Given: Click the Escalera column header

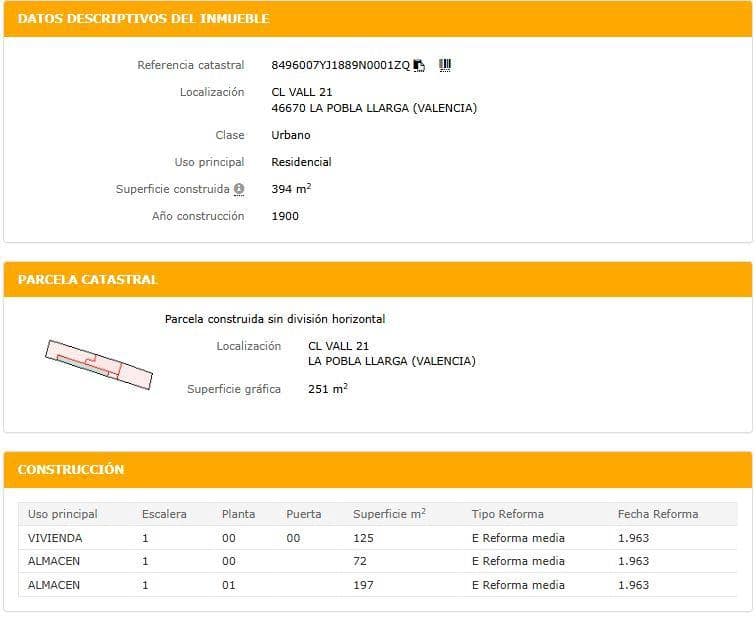Looking at the screenshot, I should [x=164, y=514].
